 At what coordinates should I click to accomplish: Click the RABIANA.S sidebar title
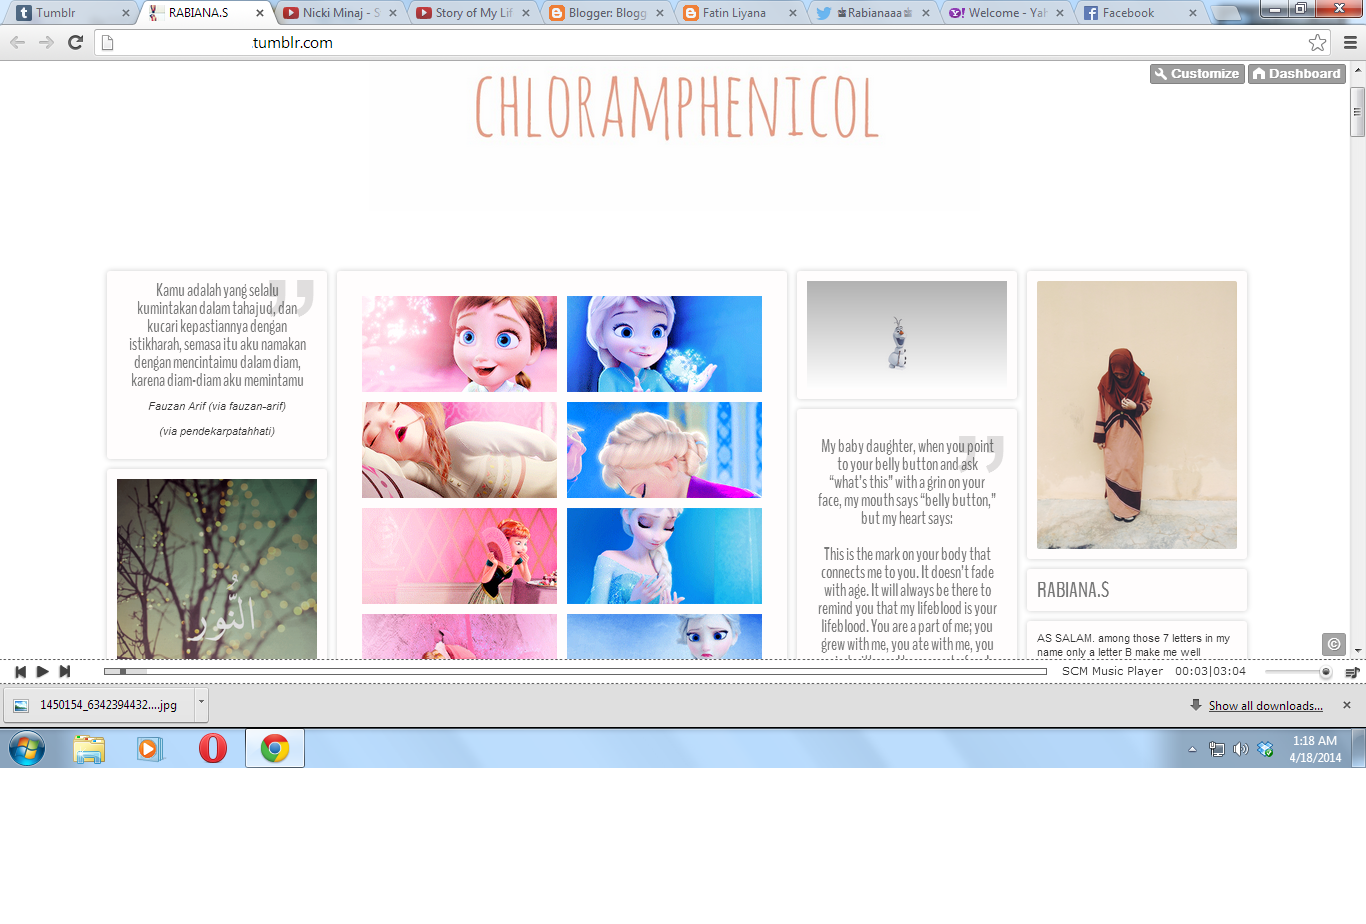tap(1073, 590)
